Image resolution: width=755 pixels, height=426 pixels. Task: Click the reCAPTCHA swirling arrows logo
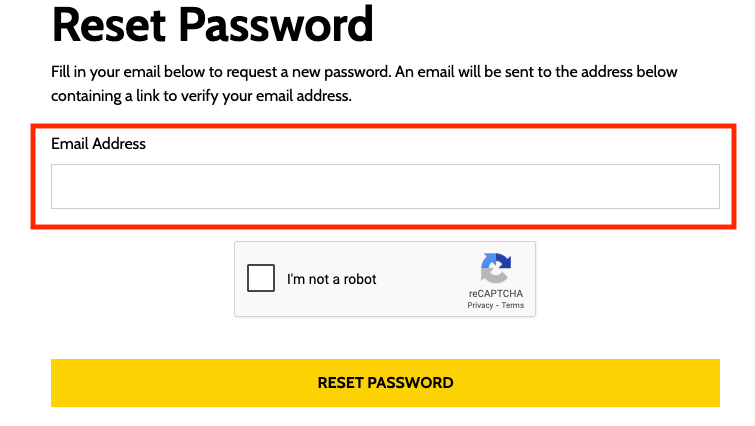point(495,268)
